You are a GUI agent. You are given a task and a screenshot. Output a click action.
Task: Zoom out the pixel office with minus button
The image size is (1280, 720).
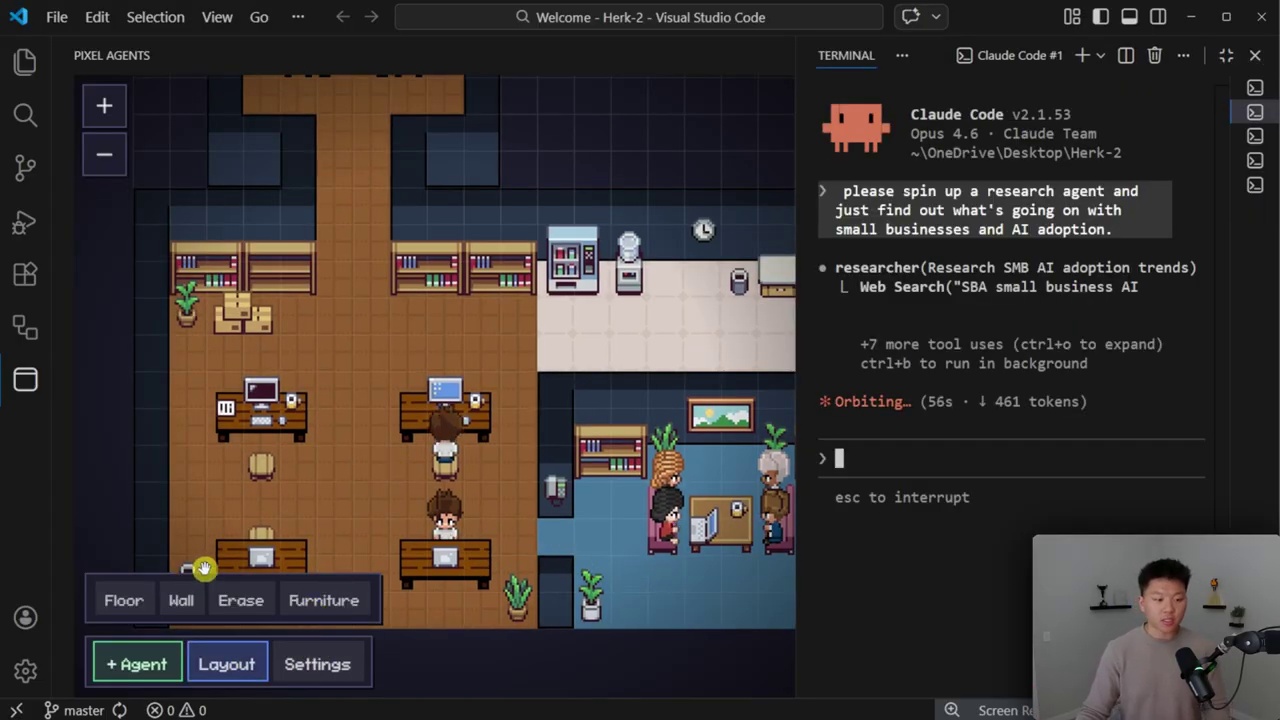click(x=104, y=154)
